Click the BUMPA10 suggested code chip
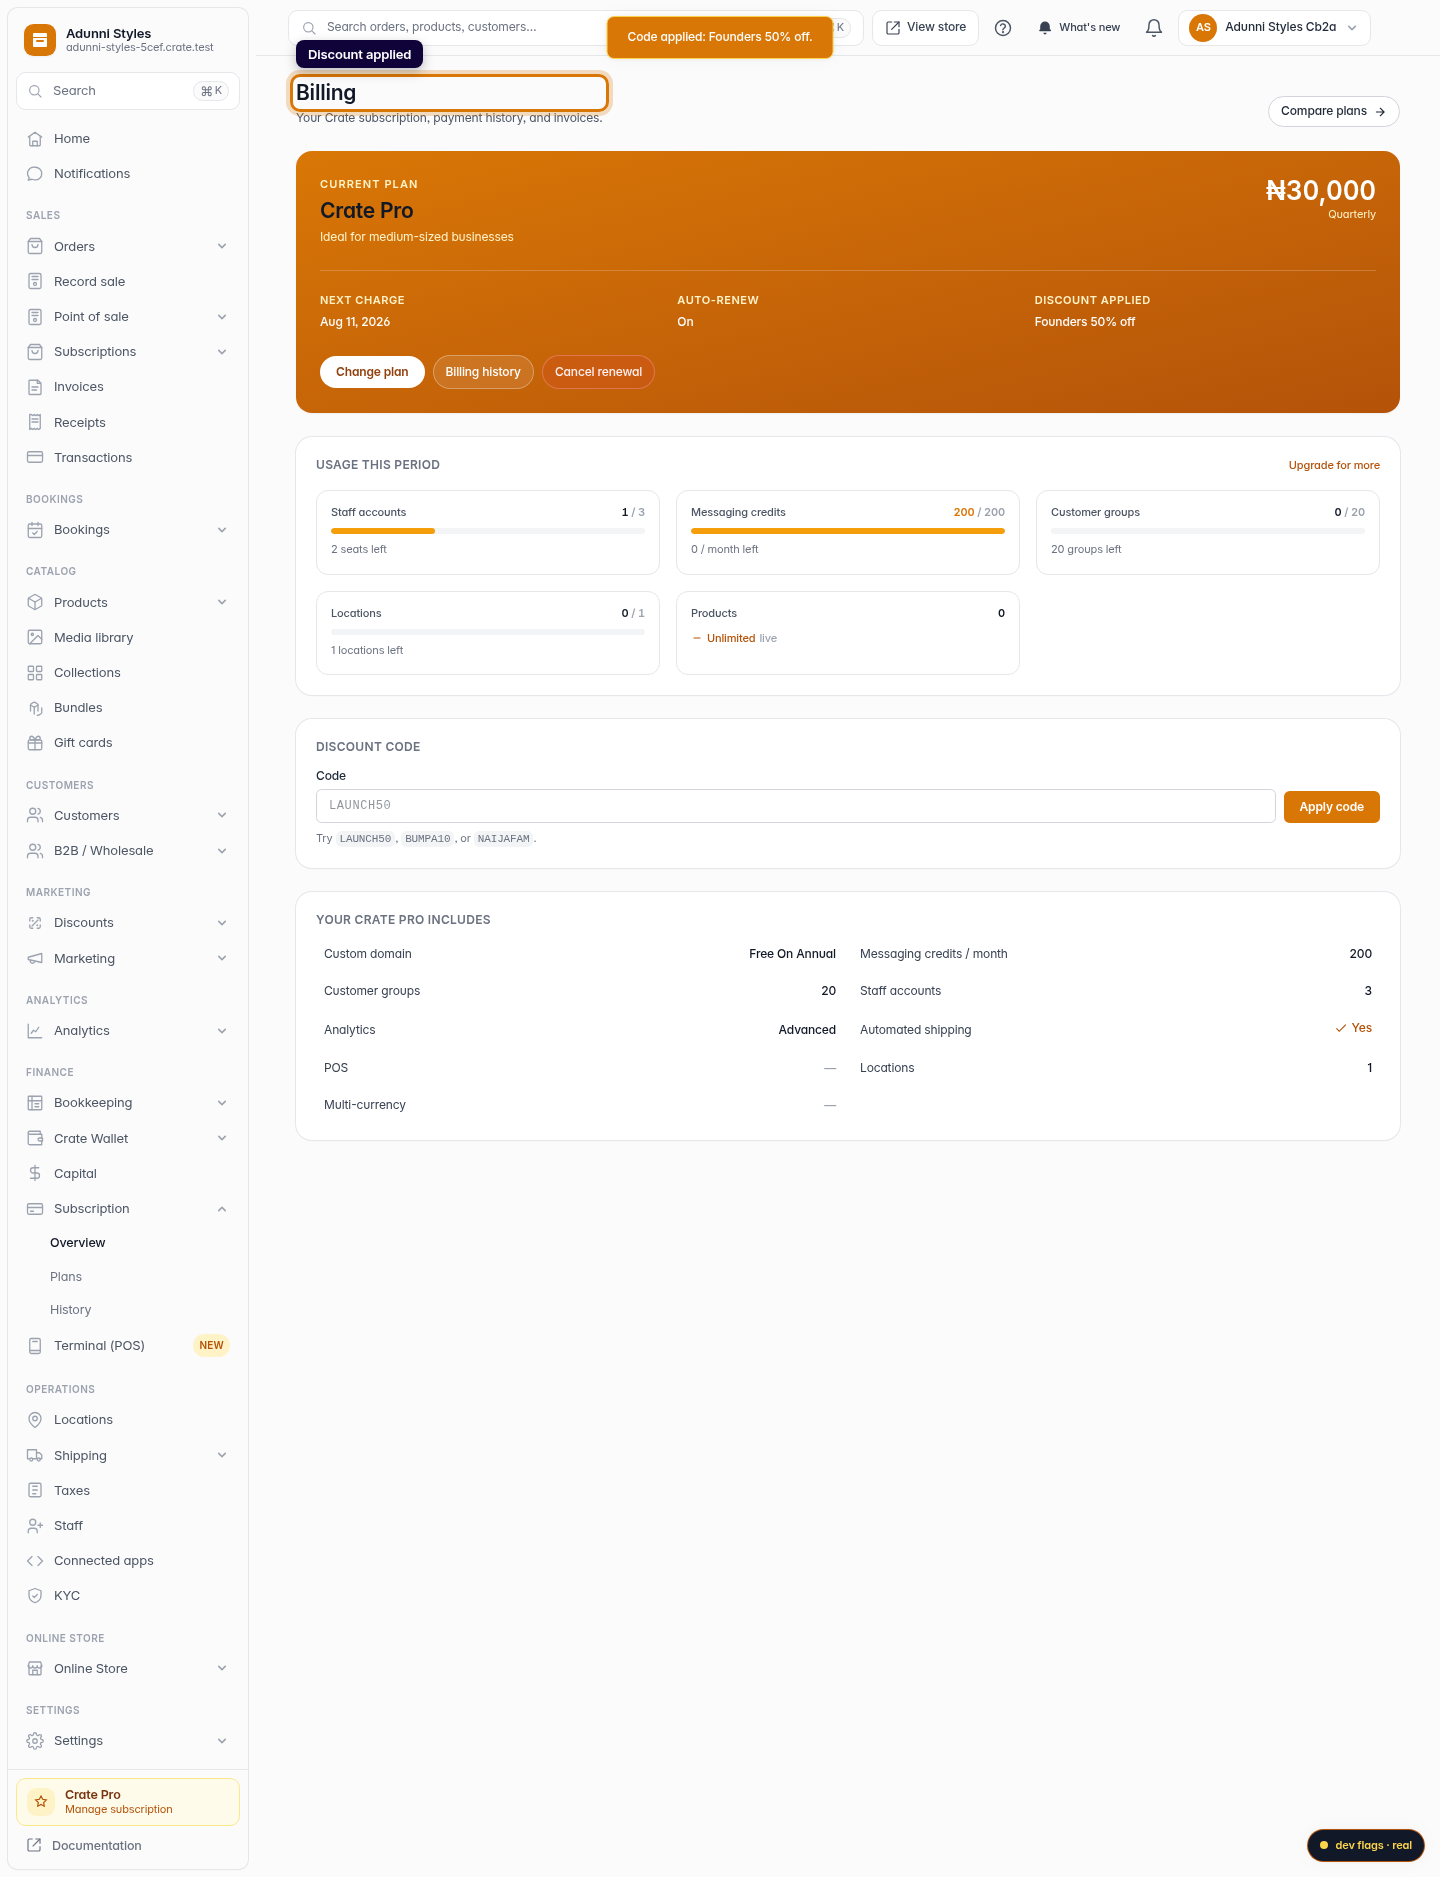The width and height of the screenshot is (1440, 1877). click(x=427, y=839)
